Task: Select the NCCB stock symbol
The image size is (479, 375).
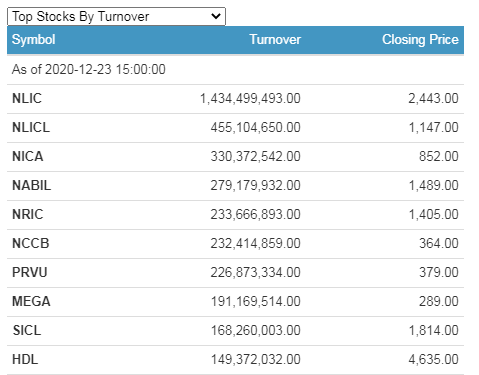Action: click(31, 243)
